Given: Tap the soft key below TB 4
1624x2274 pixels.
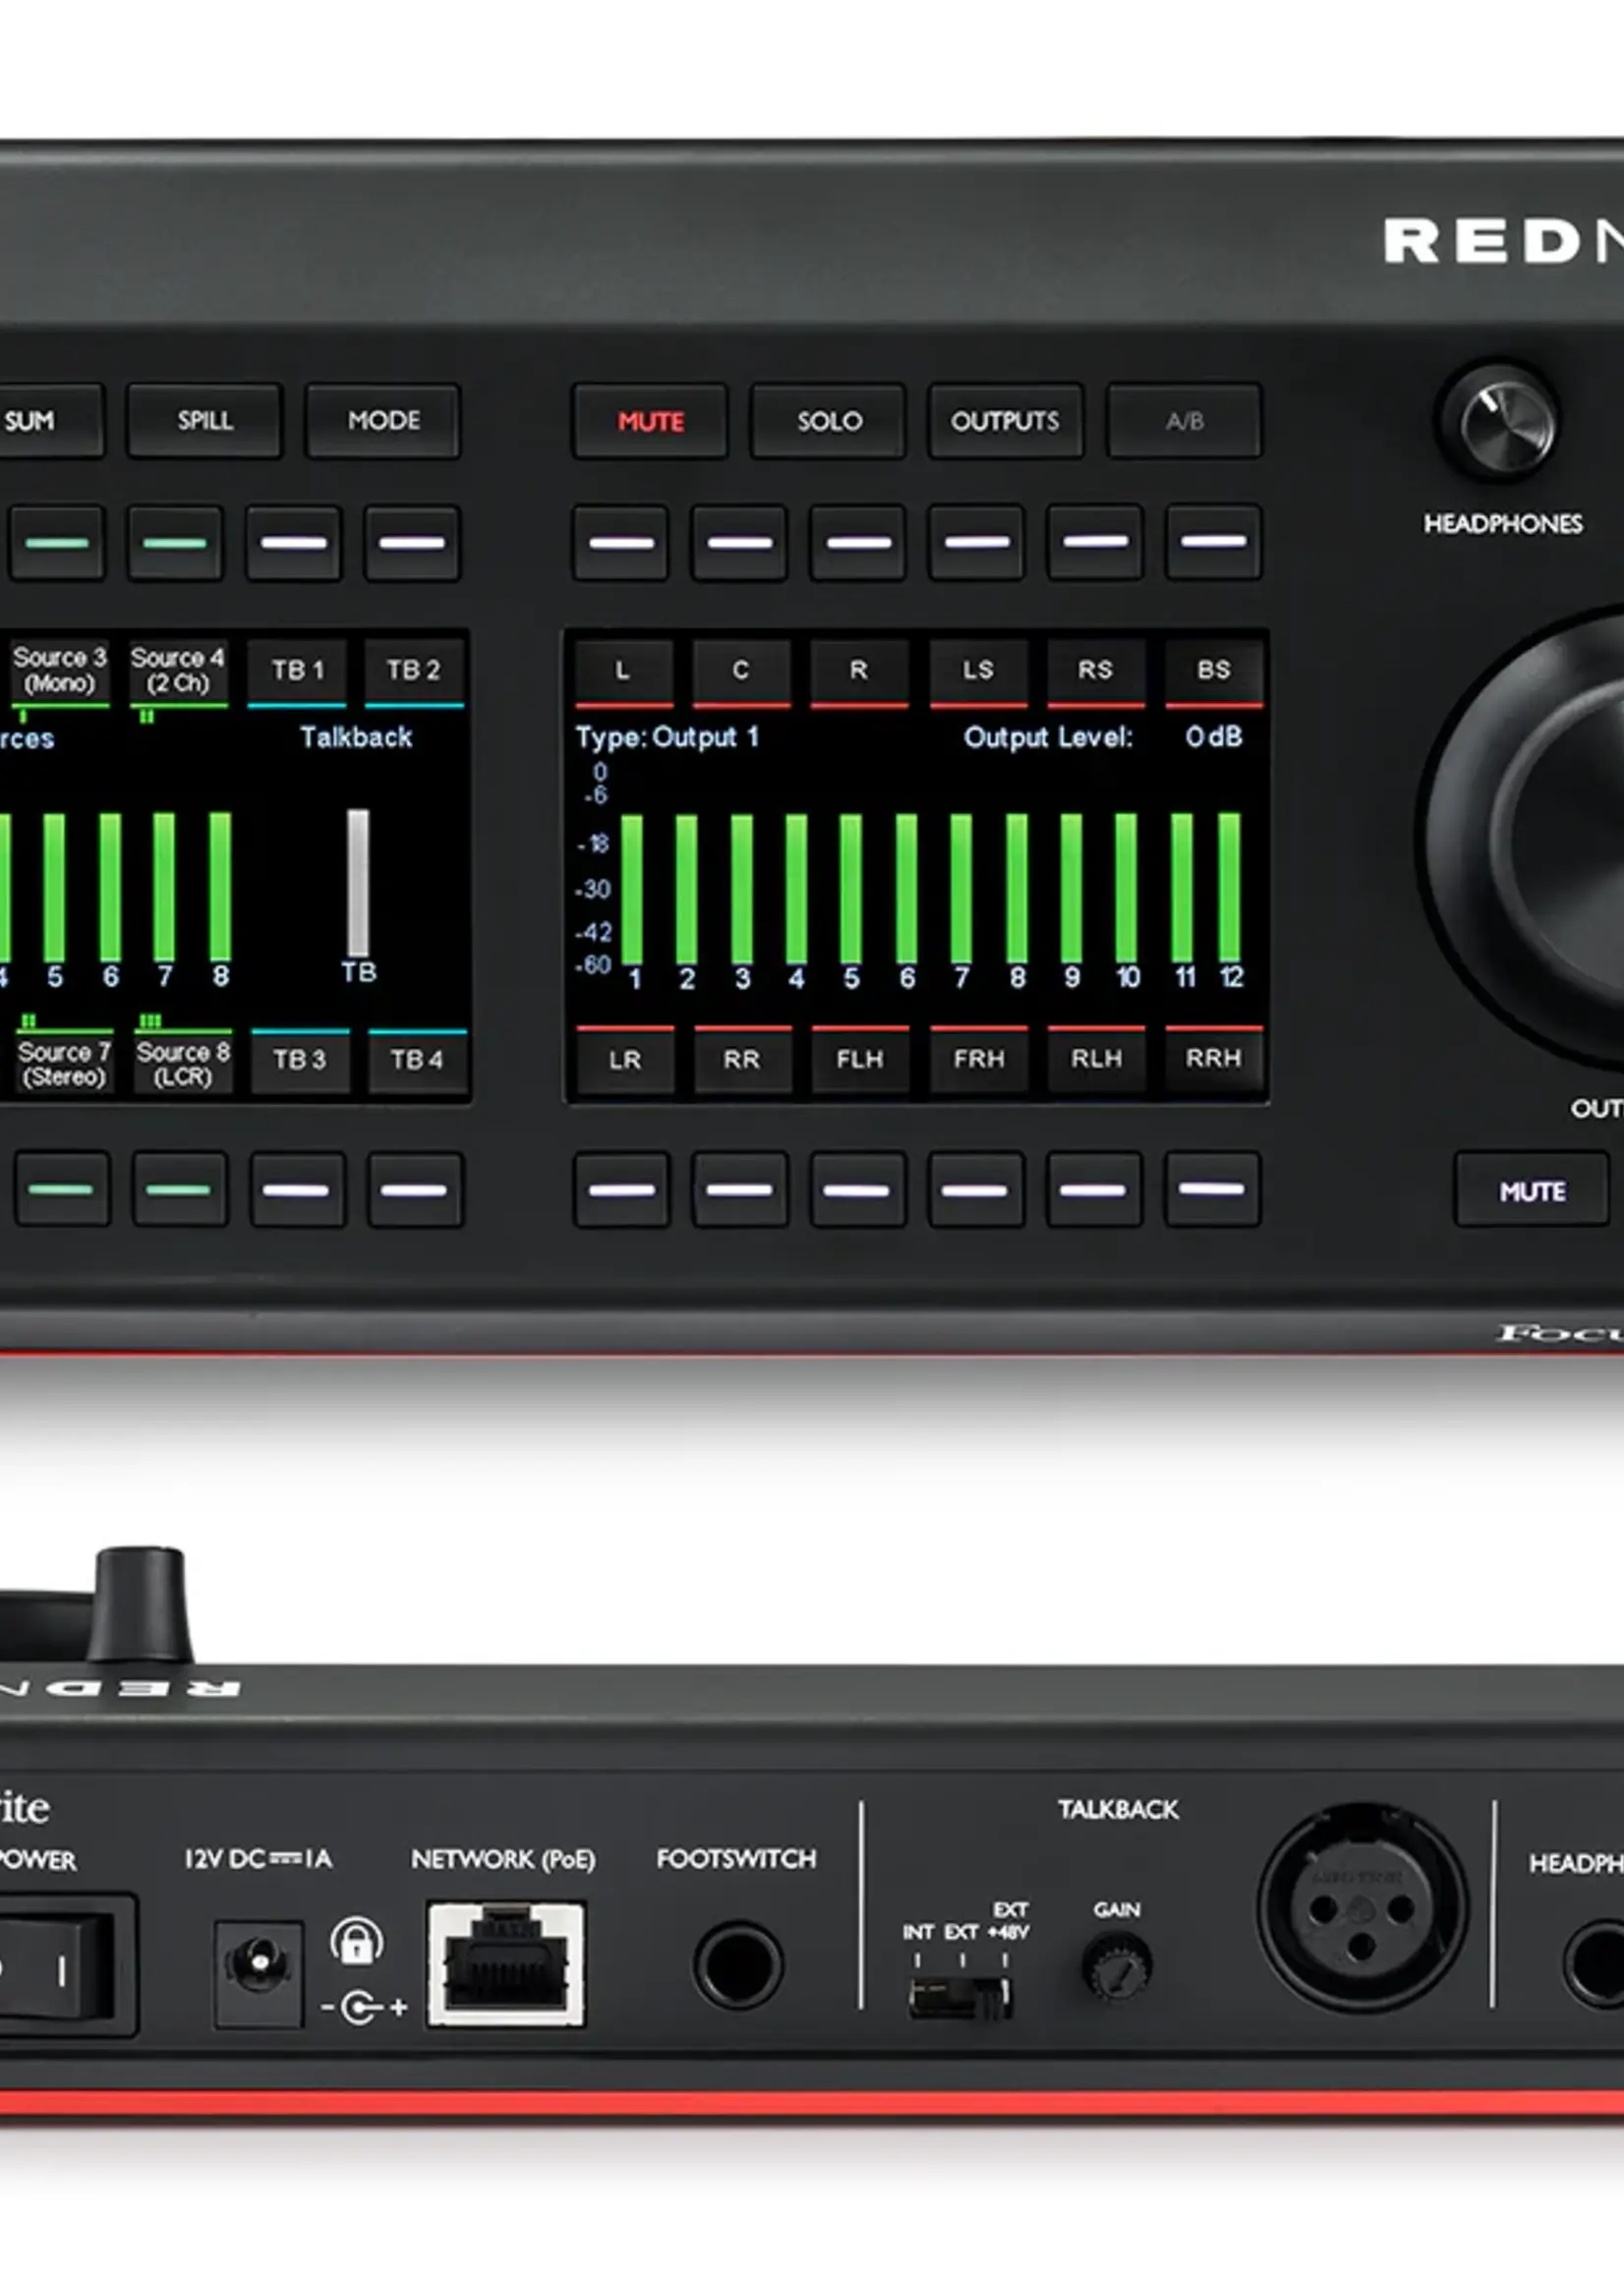Looking at the screenshot, I should coord(415,1190).
